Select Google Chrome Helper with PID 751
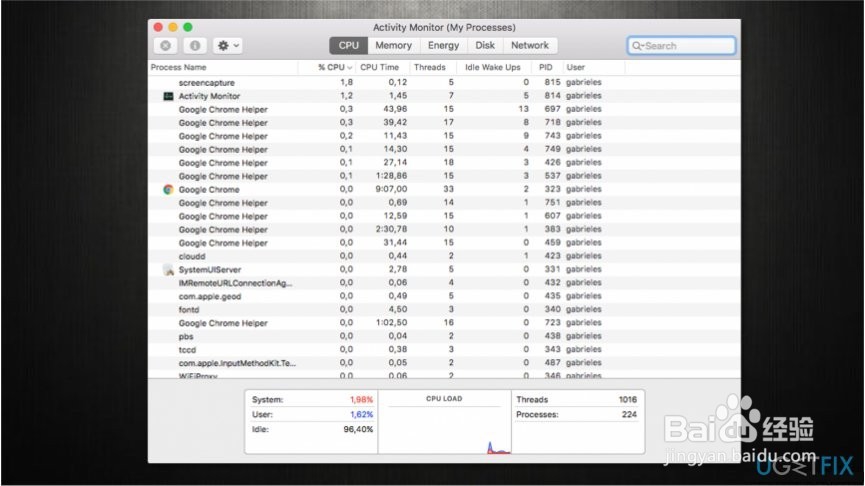Viewport: 865px width, 486px height. tap(444, 202)
